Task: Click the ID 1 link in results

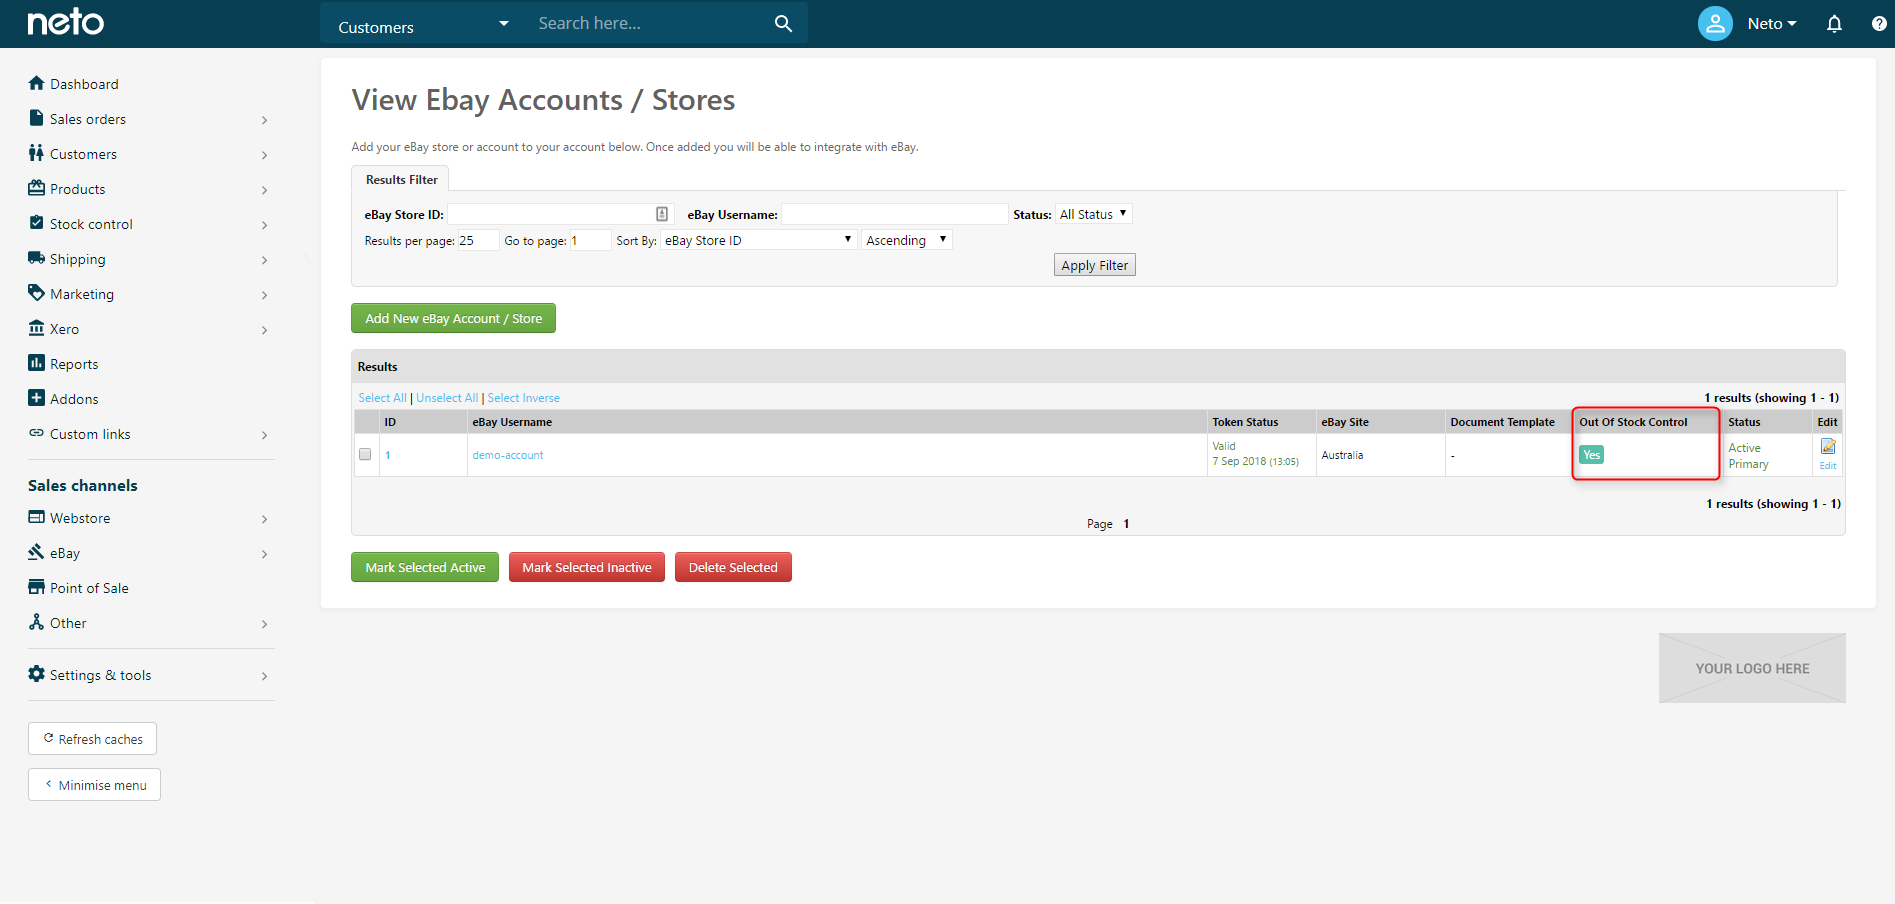Action: coord(388,455)
